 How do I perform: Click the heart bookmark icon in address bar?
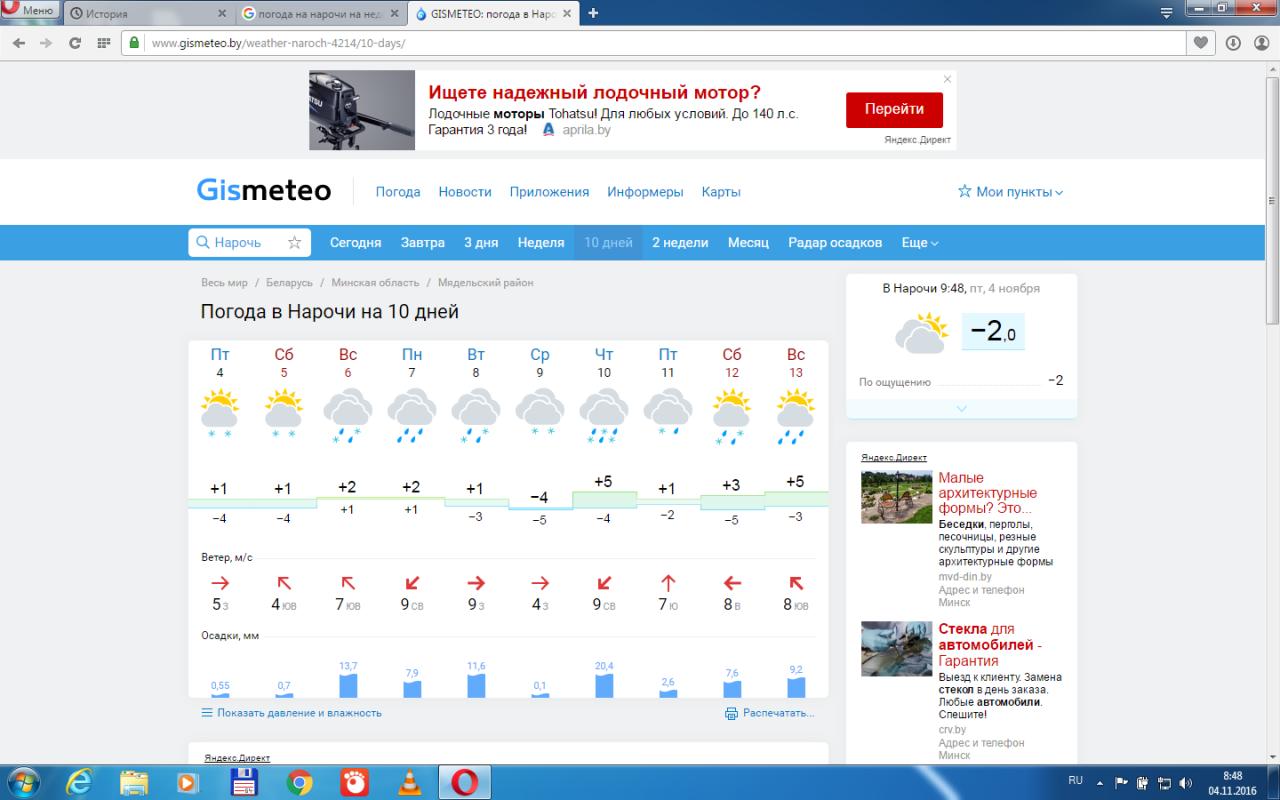1201,43
